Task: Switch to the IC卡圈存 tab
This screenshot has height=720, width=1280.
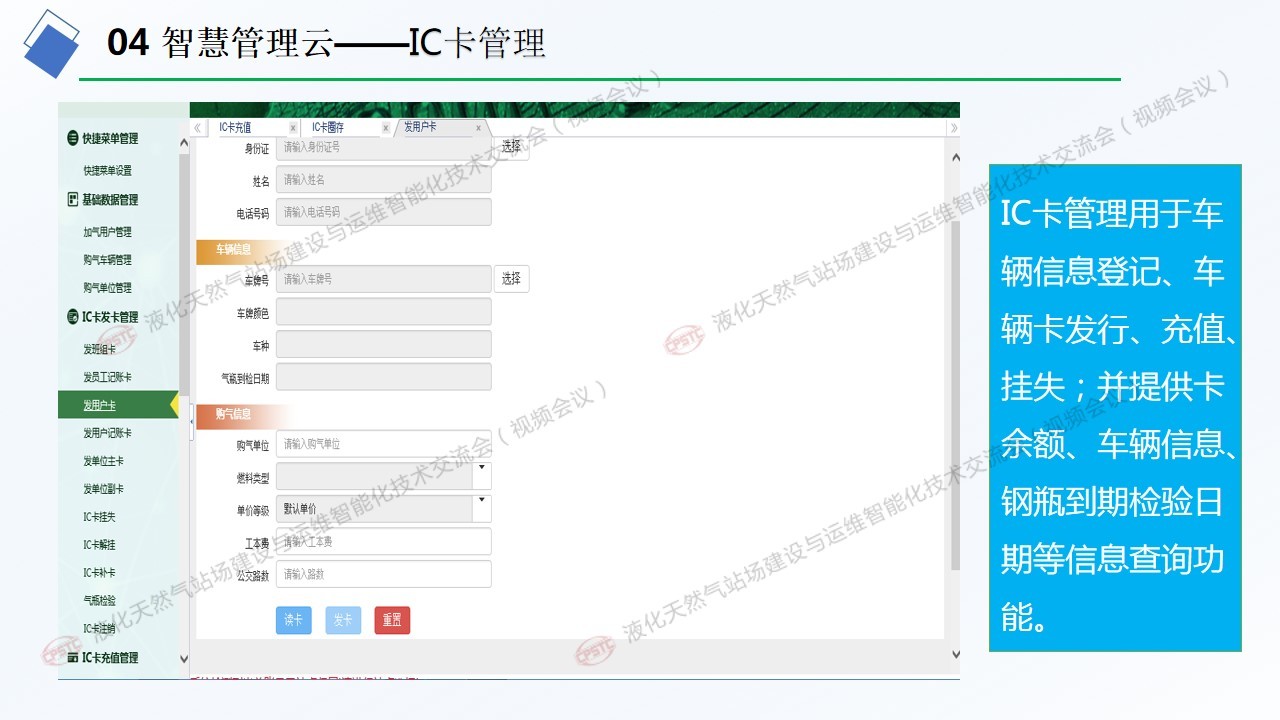Action: coord(327,128)
